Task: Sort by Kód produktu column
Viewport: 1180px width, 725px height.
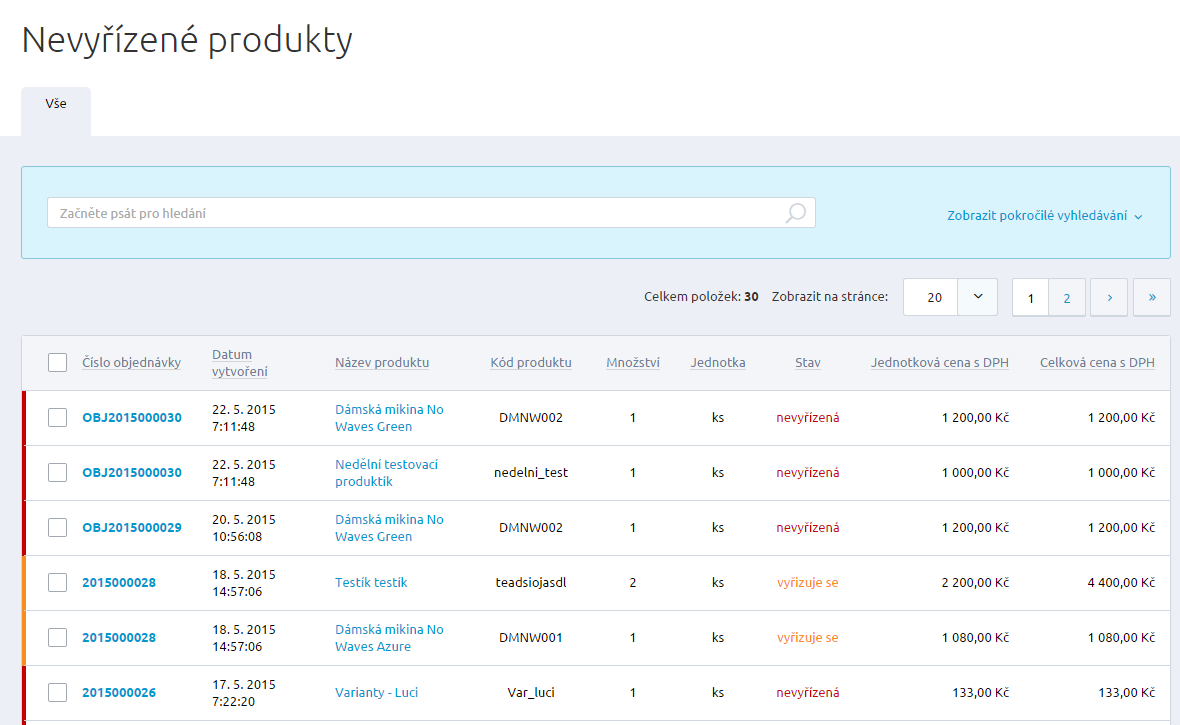Action: [x=531, y=362]
